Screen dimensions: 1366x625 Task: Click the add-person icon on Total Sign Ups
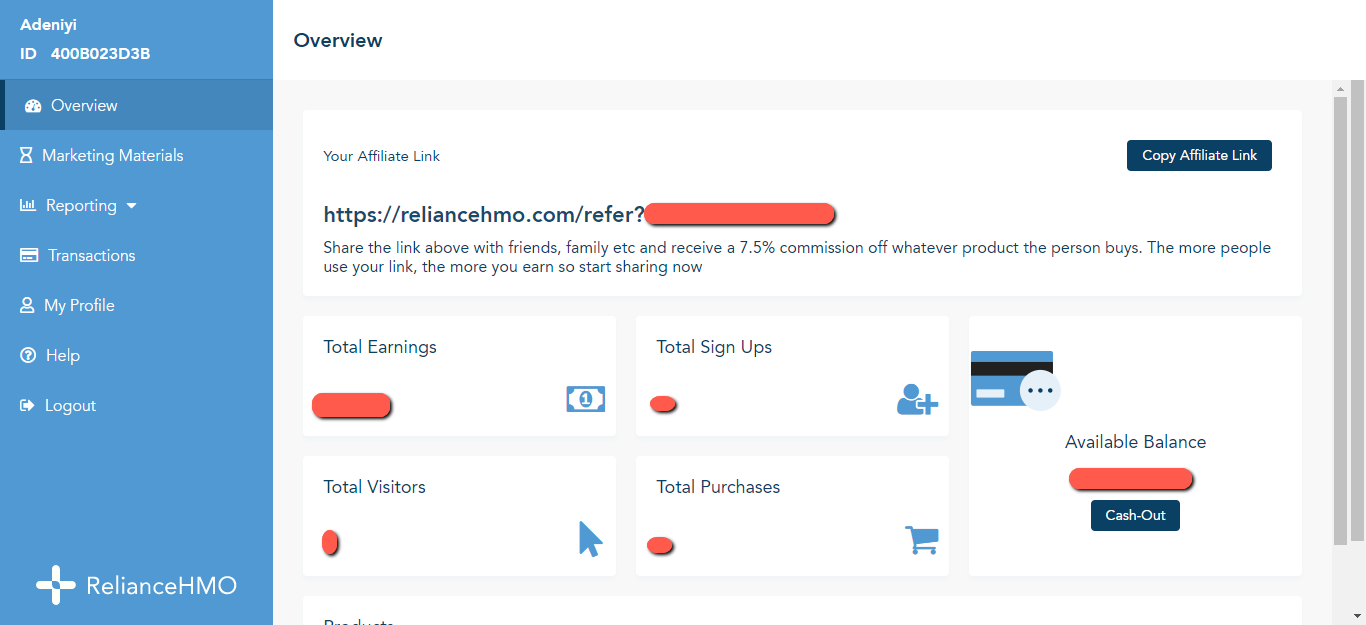coord(916,399)
